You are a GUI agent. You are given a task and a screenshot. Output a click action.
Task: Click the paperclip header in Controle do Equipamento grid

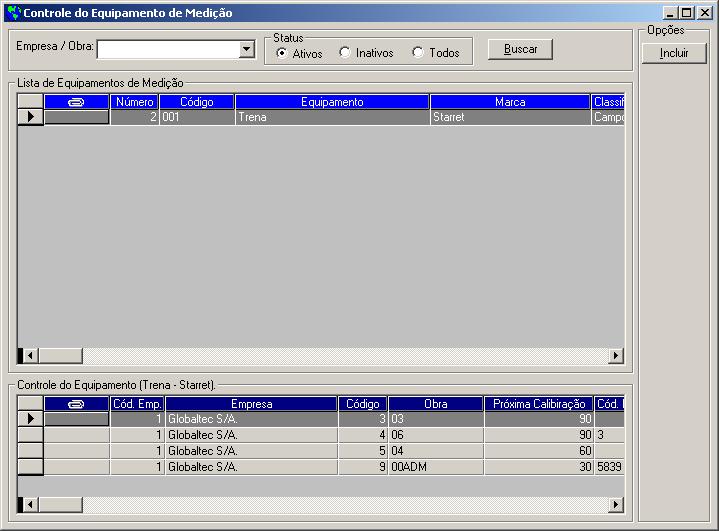point(76,404)
